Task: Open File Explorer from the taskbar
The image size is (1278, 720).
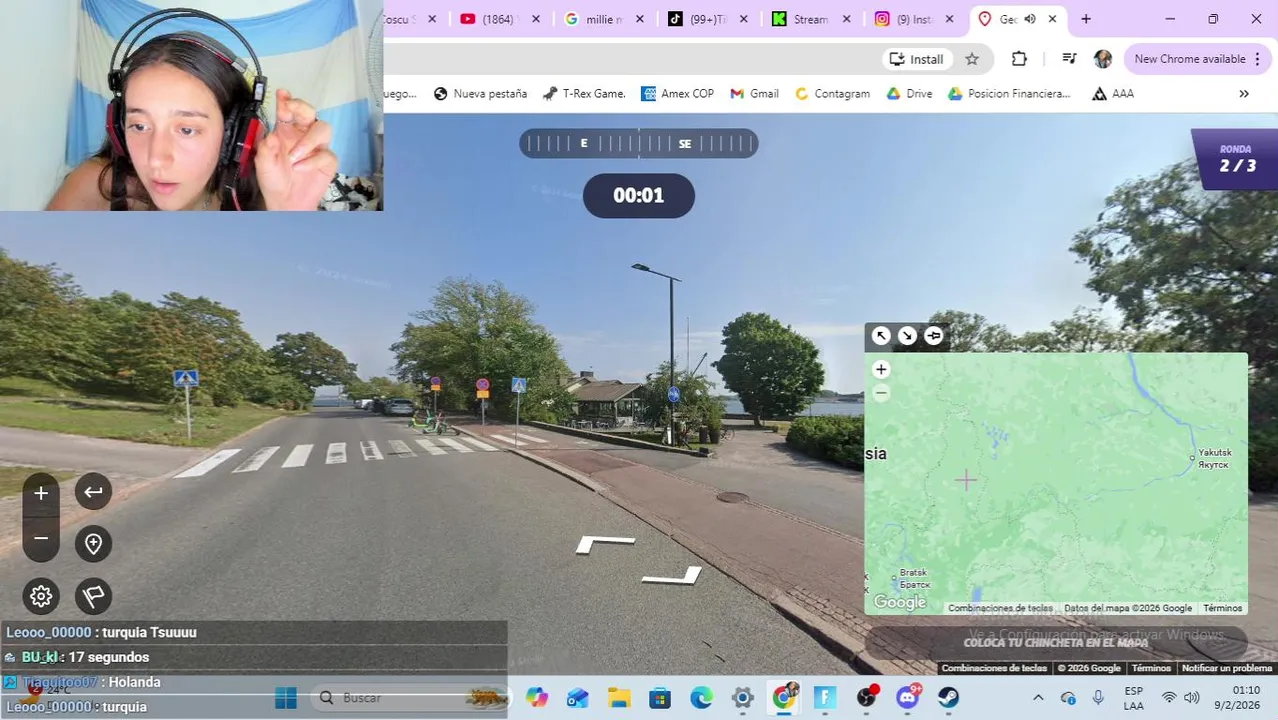Action: tap(619, 697)
